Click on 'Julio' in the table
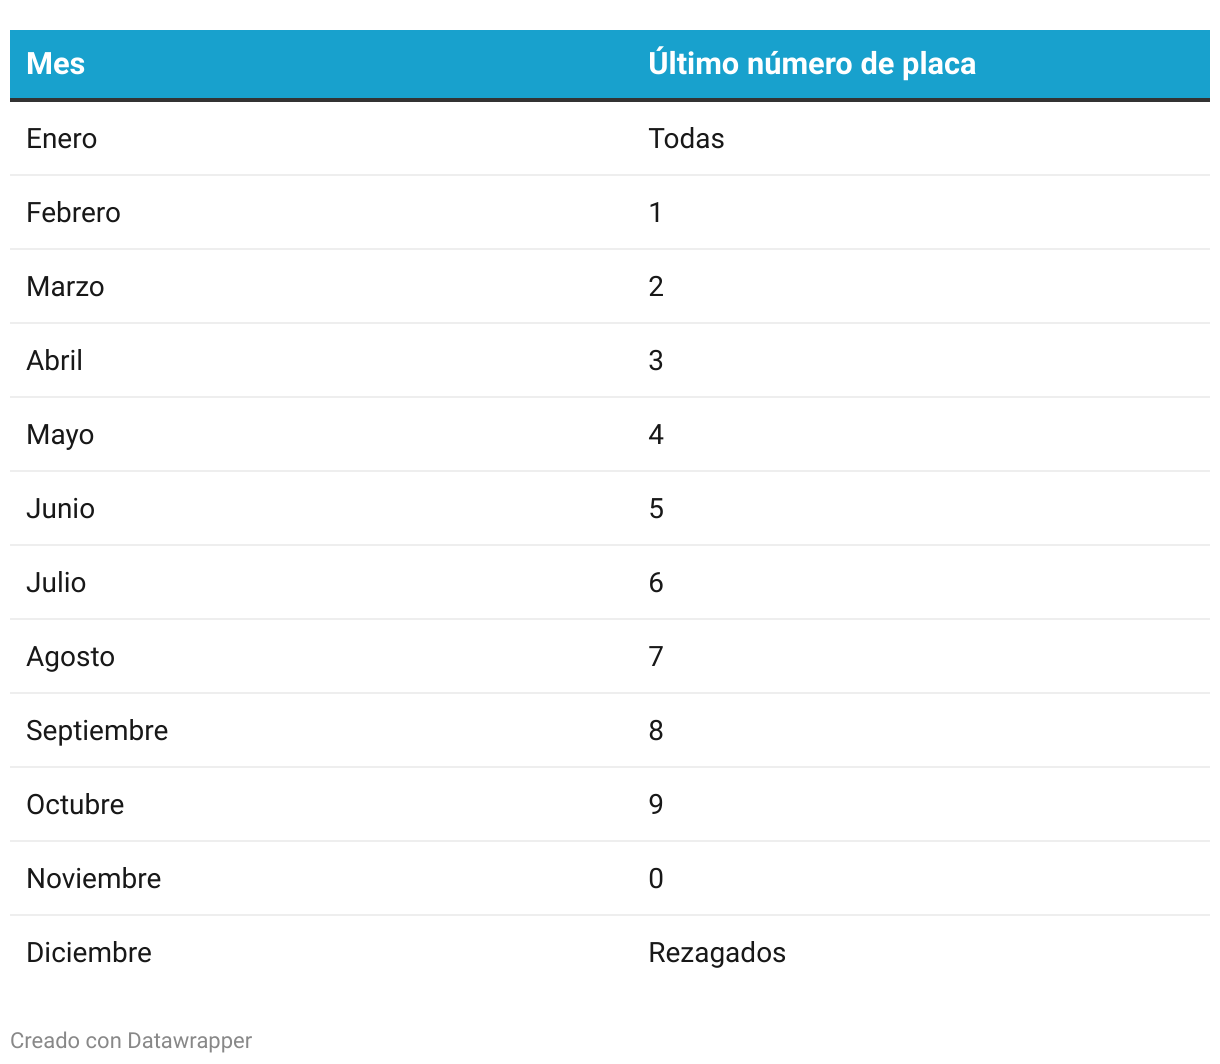The height and width of the screenshot is (1064, 1220). pyautogui.click(x=56, y=582)
